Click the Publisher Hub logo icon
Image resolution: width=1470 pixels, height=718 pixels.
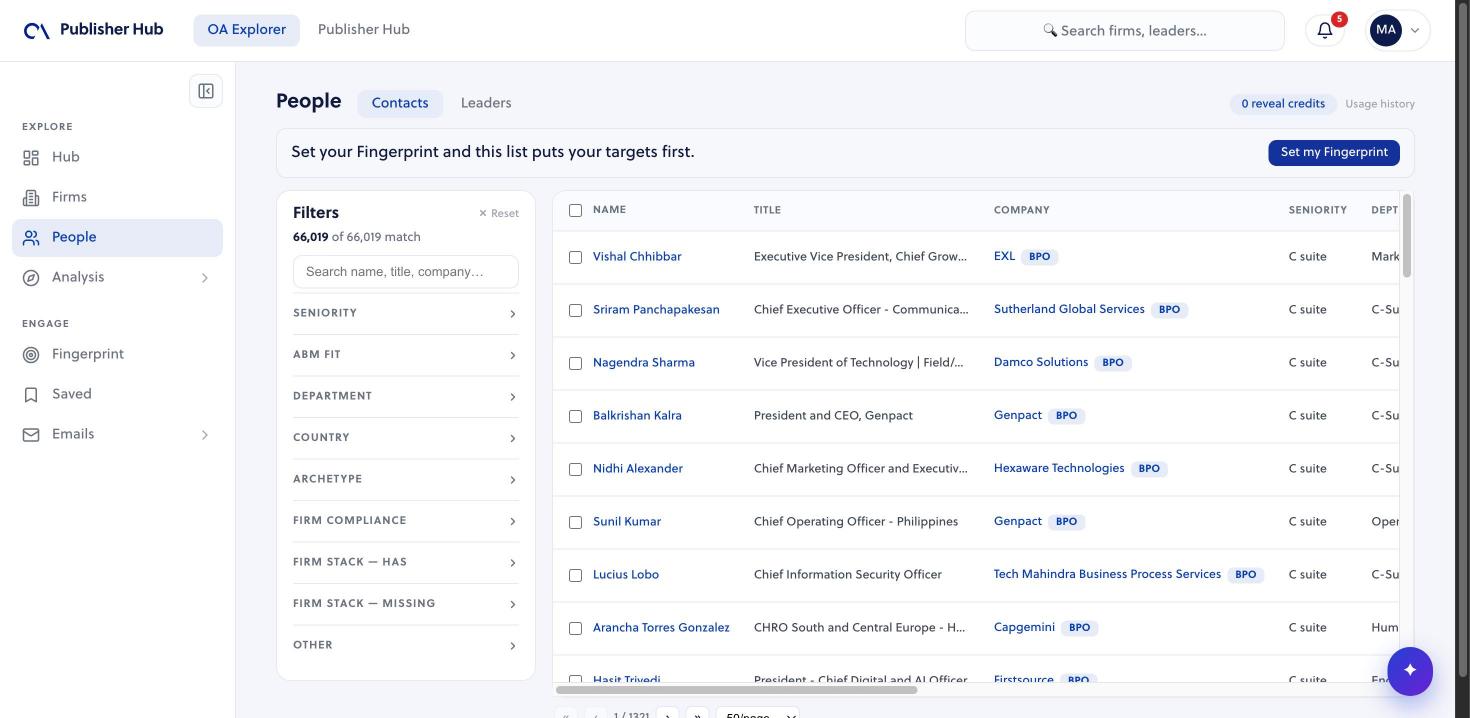click(37, 31)
